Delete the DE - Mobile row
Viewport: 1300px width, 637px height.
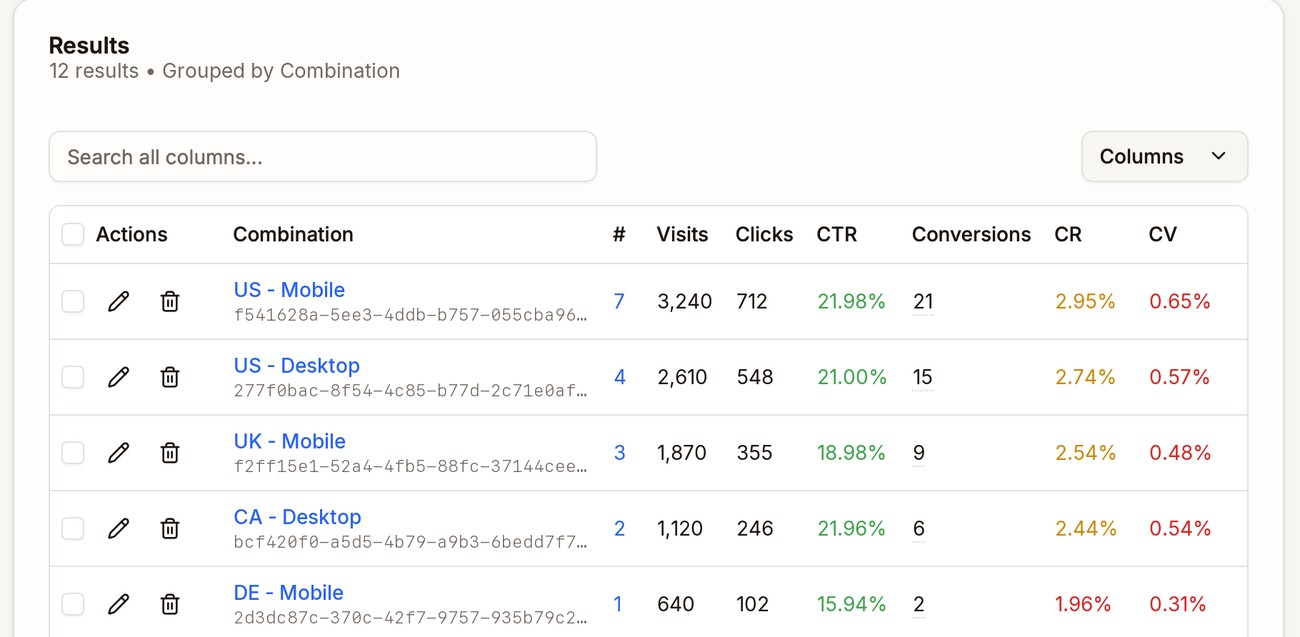coord(170,604)
